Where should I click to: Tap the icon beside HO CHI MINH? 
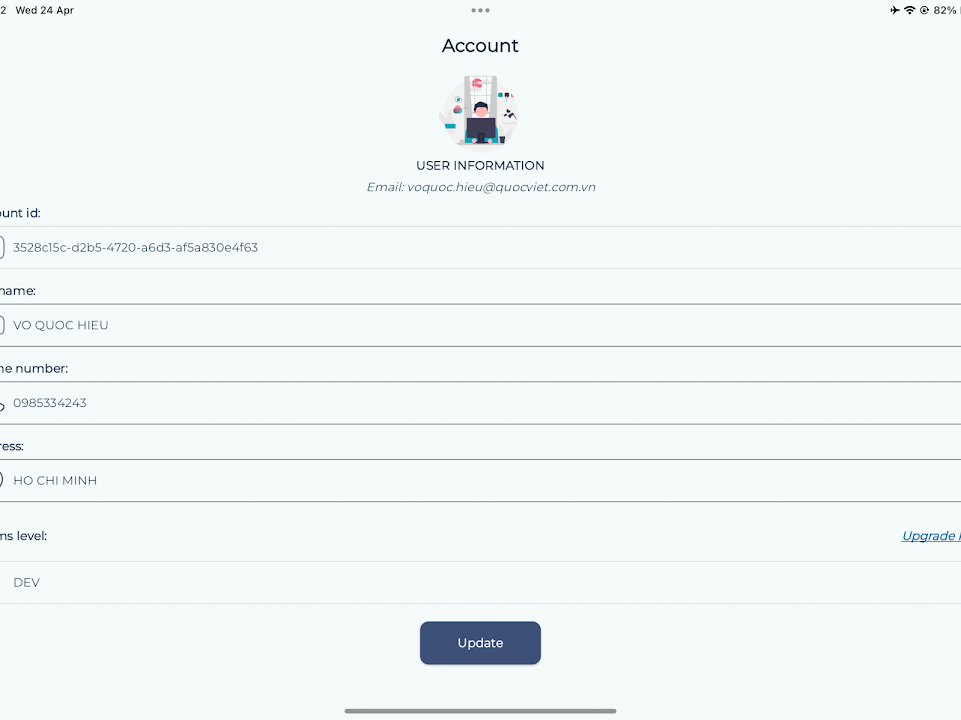pyautogui.click(x=2, y=480)
